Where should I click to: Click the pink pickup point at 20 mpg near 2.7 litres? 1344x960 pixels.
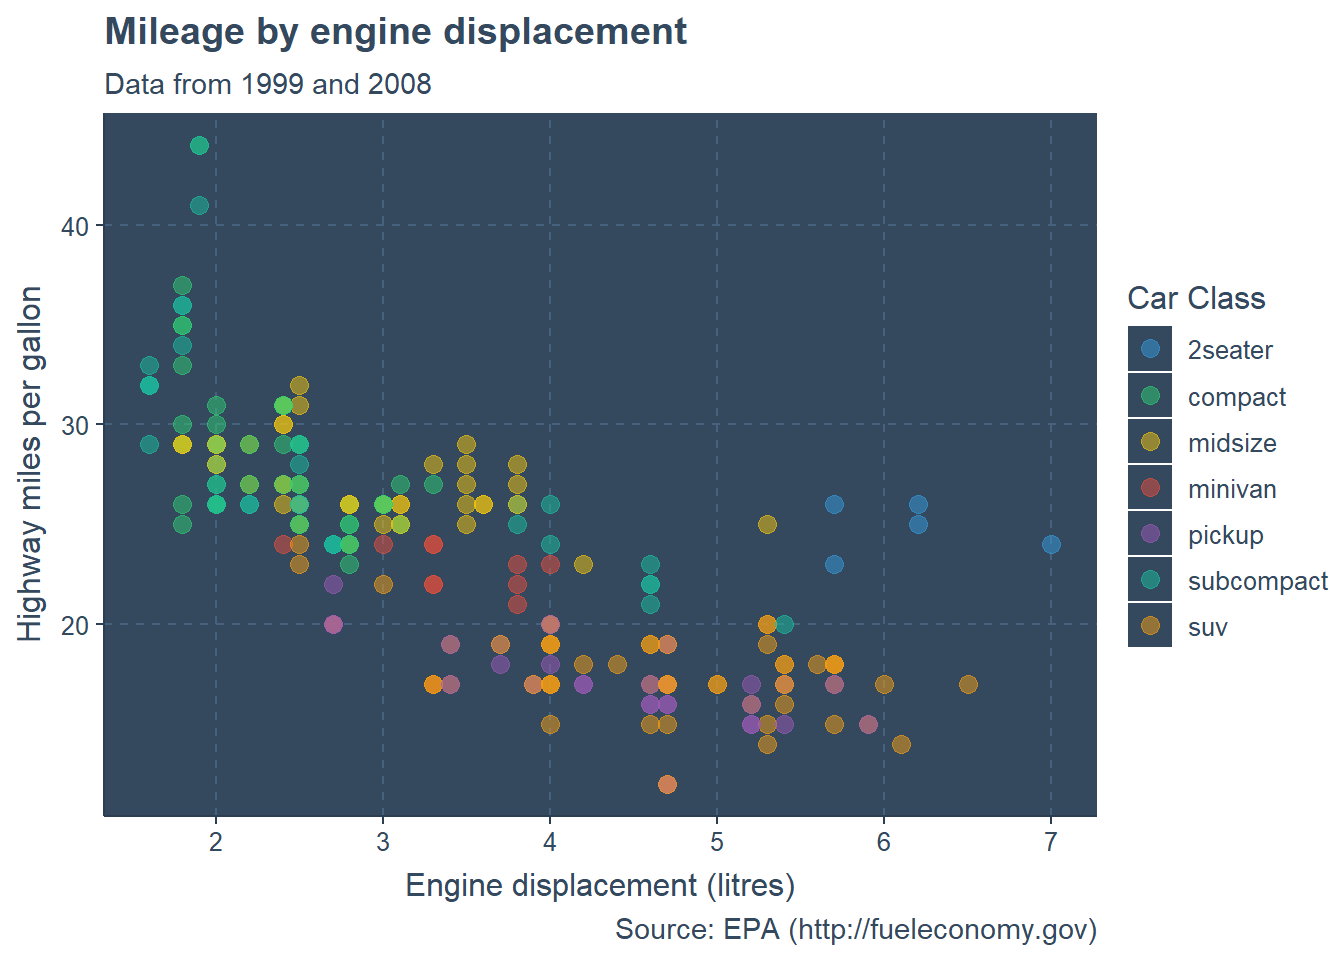click(333, 624)
